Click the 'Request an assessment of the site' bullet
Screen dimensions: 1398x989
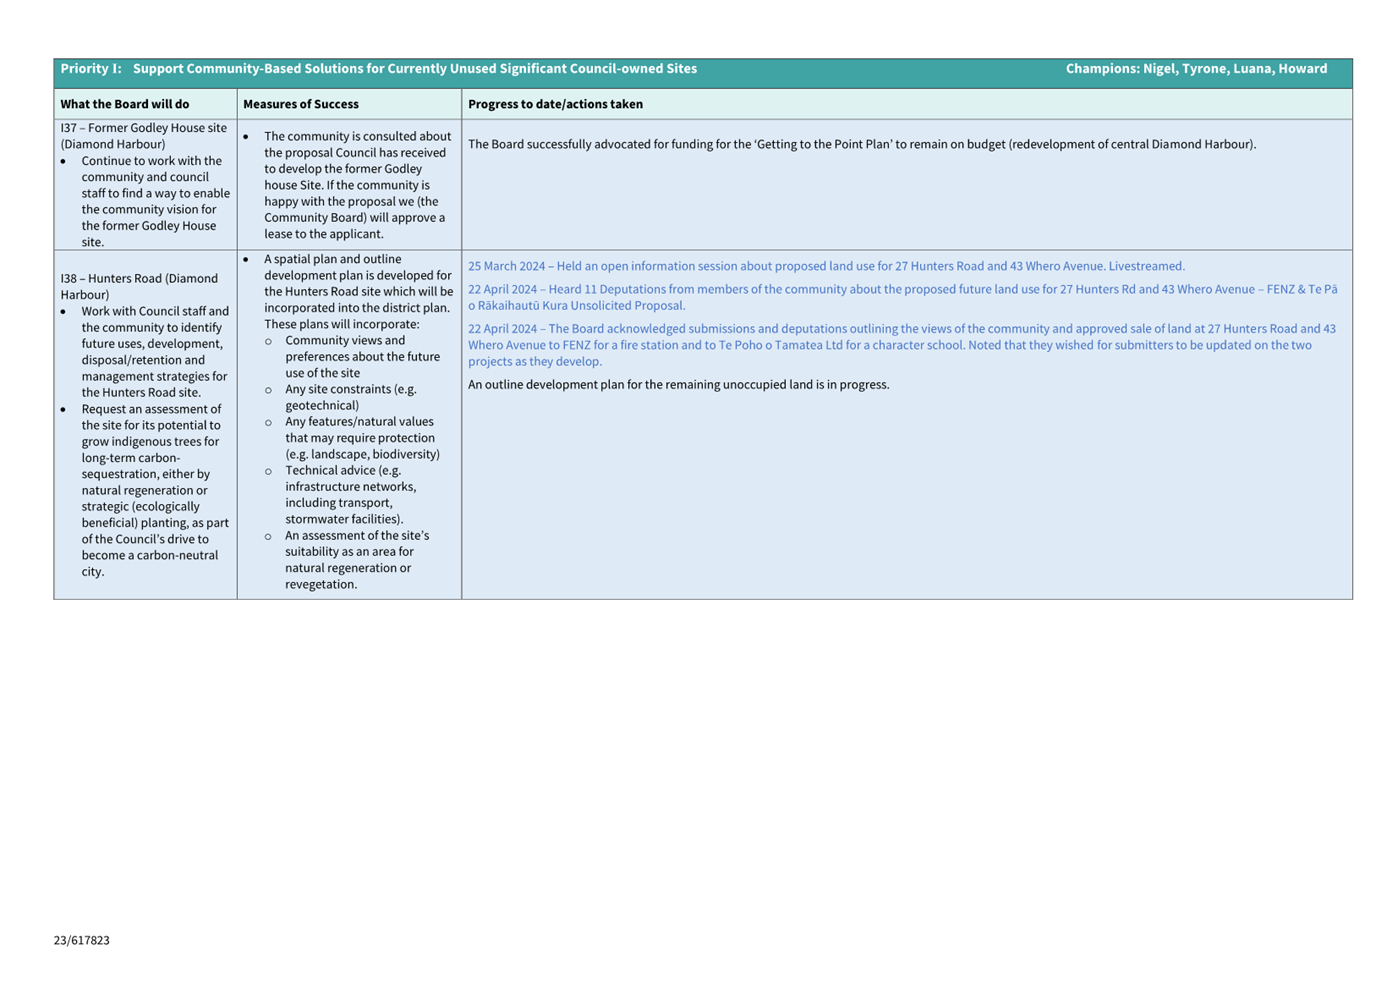click(x=155, y=490)
